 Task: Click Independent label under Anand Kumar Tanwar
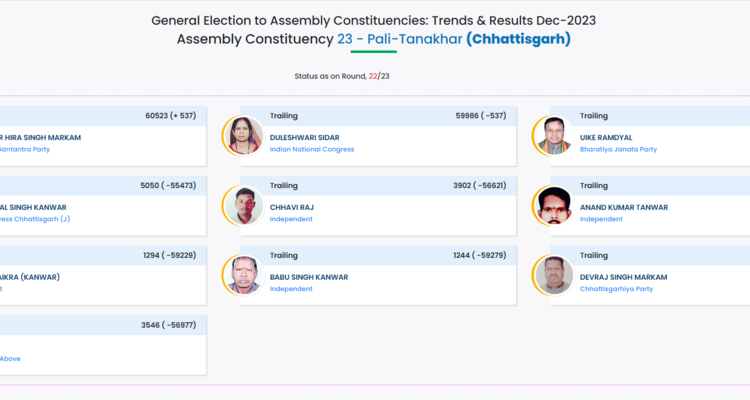point(601,219)
